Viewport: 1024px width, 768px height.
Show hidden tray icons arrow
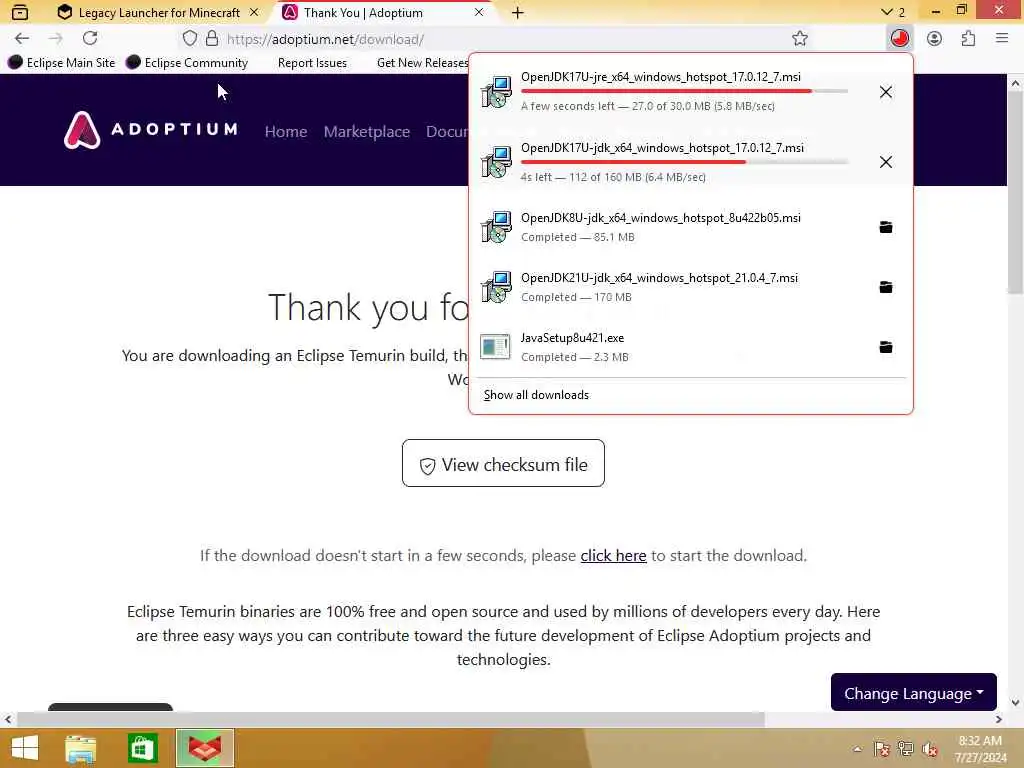[857, 749]
